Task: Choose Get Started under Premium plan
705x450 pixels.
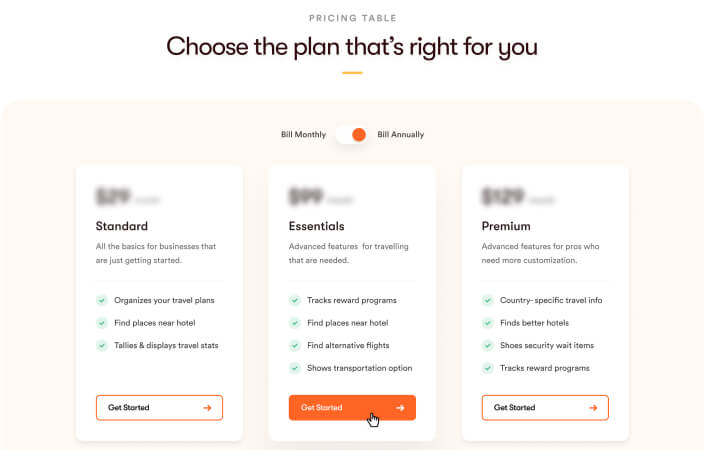Action: coord(545,408)
